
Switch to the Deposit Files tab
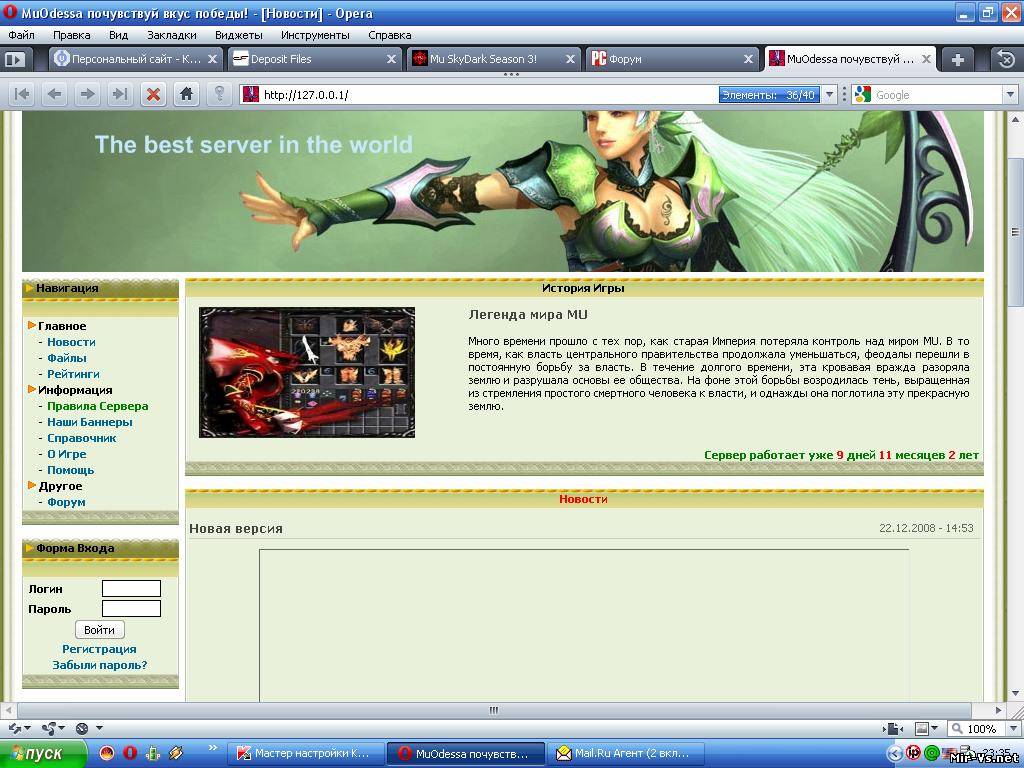pos(315,59)
